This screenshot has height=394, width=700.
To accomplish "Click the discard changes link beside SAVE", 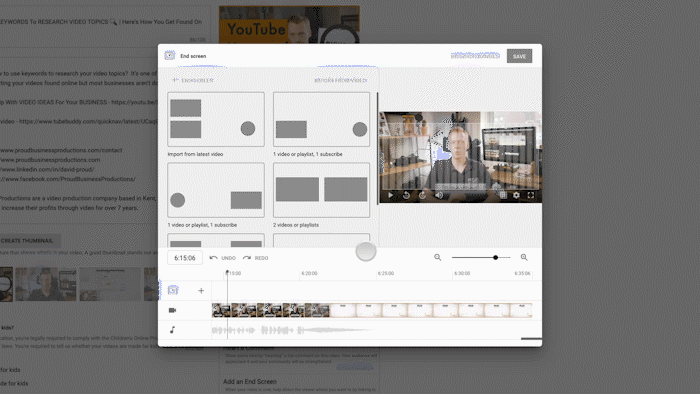I will (x=475, y=56).
